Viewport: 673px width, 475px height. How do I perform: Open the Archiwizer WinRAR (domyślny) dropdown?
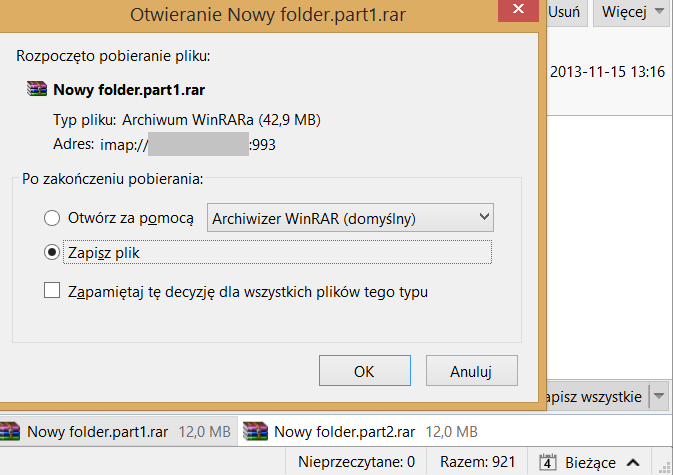point(350,218)
